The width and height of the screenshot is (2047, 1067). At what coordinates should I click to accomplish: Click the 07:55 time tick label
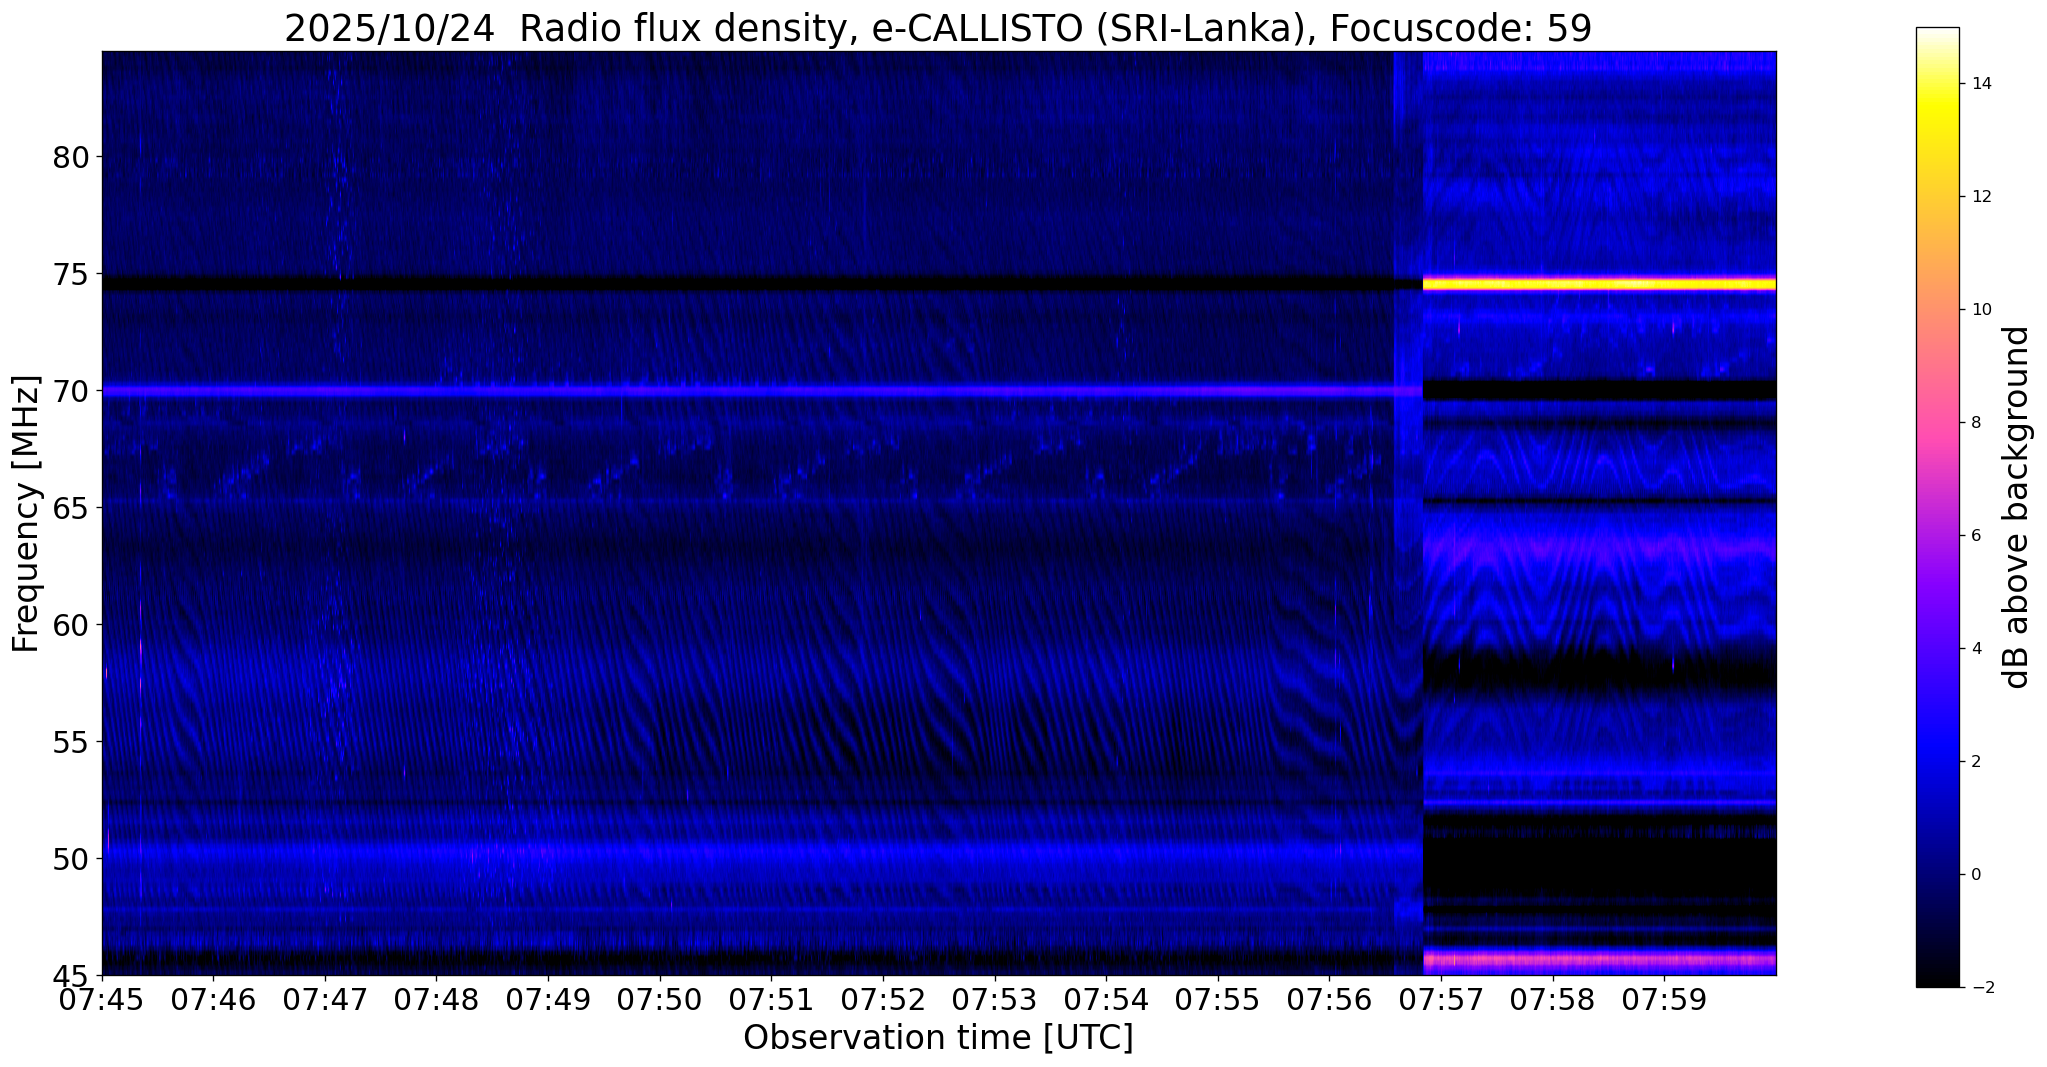pos(1218,1000)
